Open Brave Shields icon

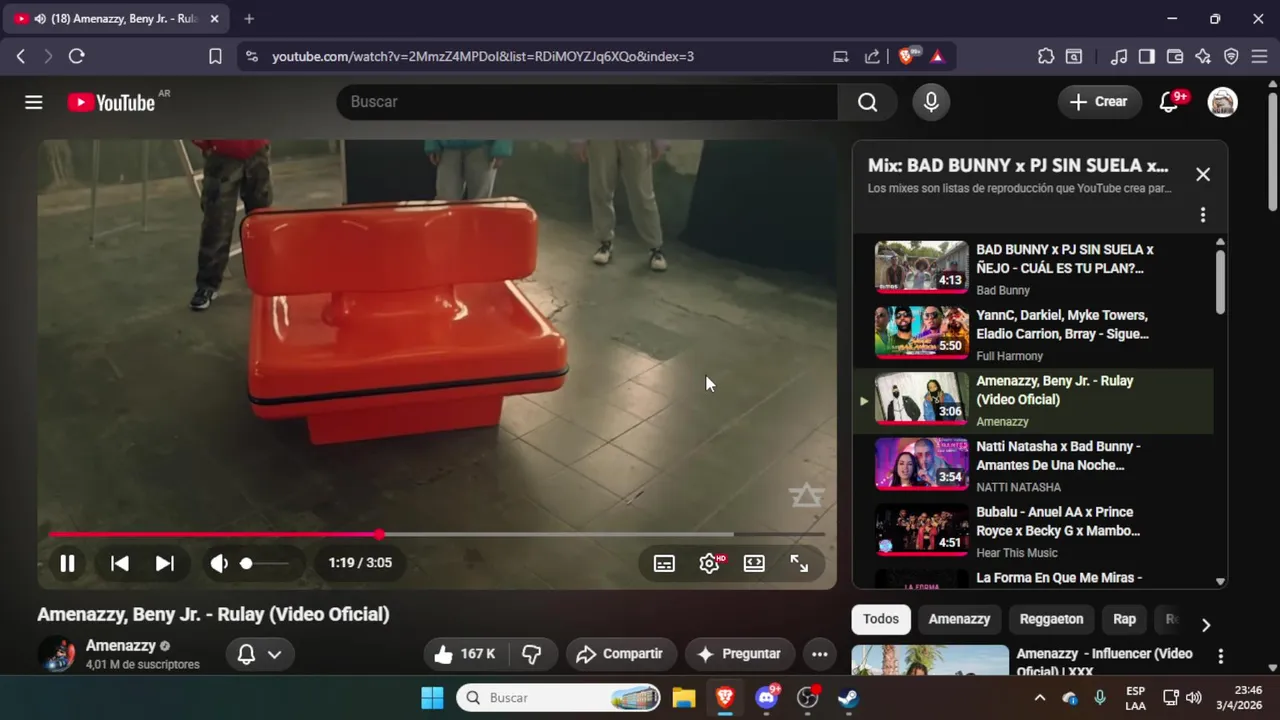point(908,56)
